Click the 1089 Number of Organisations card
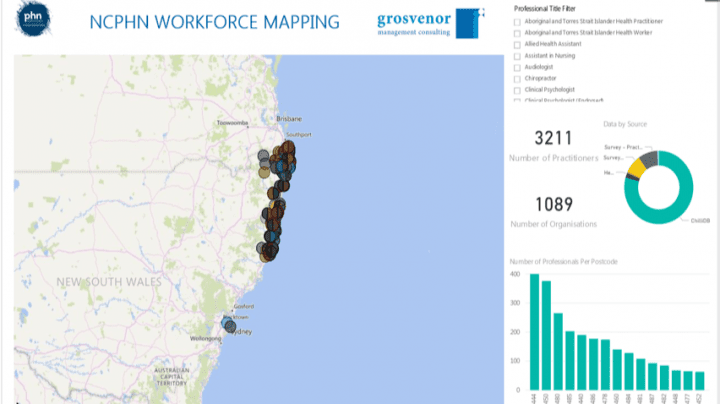Screen dimensions: 720x404 pyautogui.click(x=552, y=210)
